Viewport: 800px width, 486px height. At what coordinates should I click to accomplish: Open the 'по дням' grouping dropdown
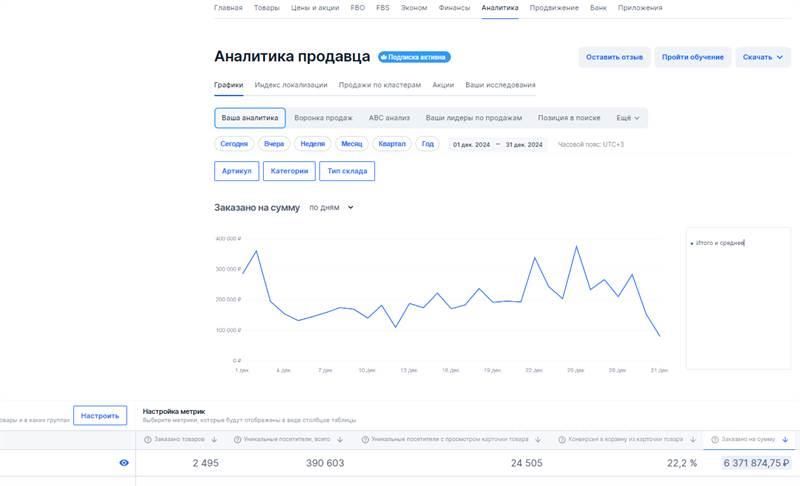pyautogui.click(x=331, y=208)
